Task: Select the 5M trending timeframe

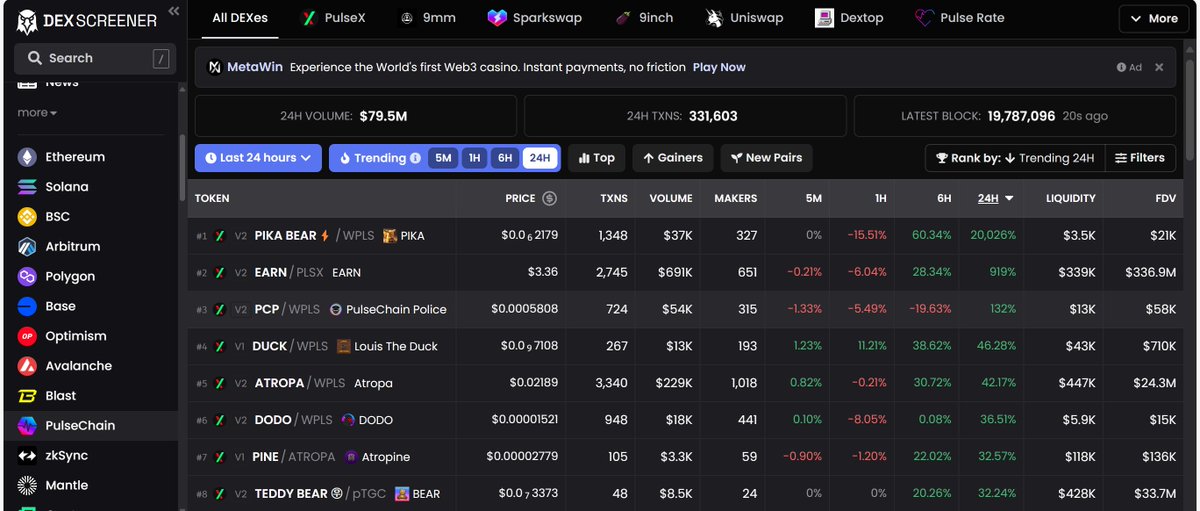Action: tap(443, 158)
